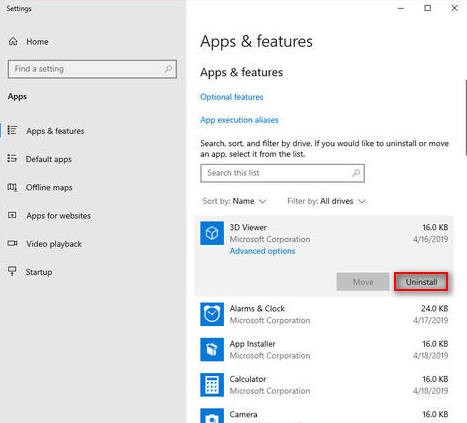Click the Offline maps map icon
This screenshot has width=467, height=423.
click(x=12, y=187)
